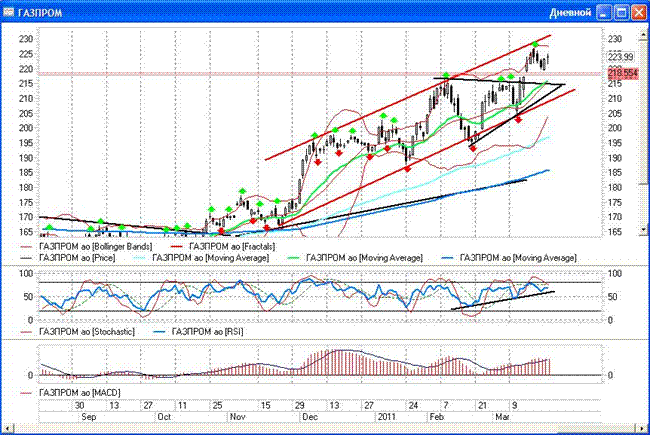Select legend entry 'ГАЗПРОМ ао [Stochastic]'
Viewport: 650px width, 435px height.
pyautogui.click(x=87, y=332)
